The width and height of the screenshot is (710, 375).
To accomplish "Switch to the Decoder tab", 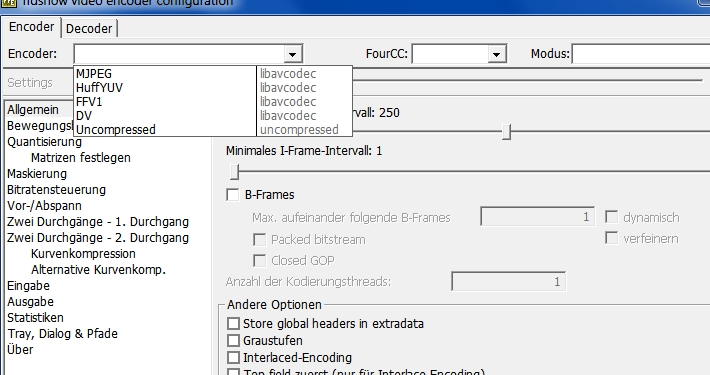I will (x=89, y=29).
